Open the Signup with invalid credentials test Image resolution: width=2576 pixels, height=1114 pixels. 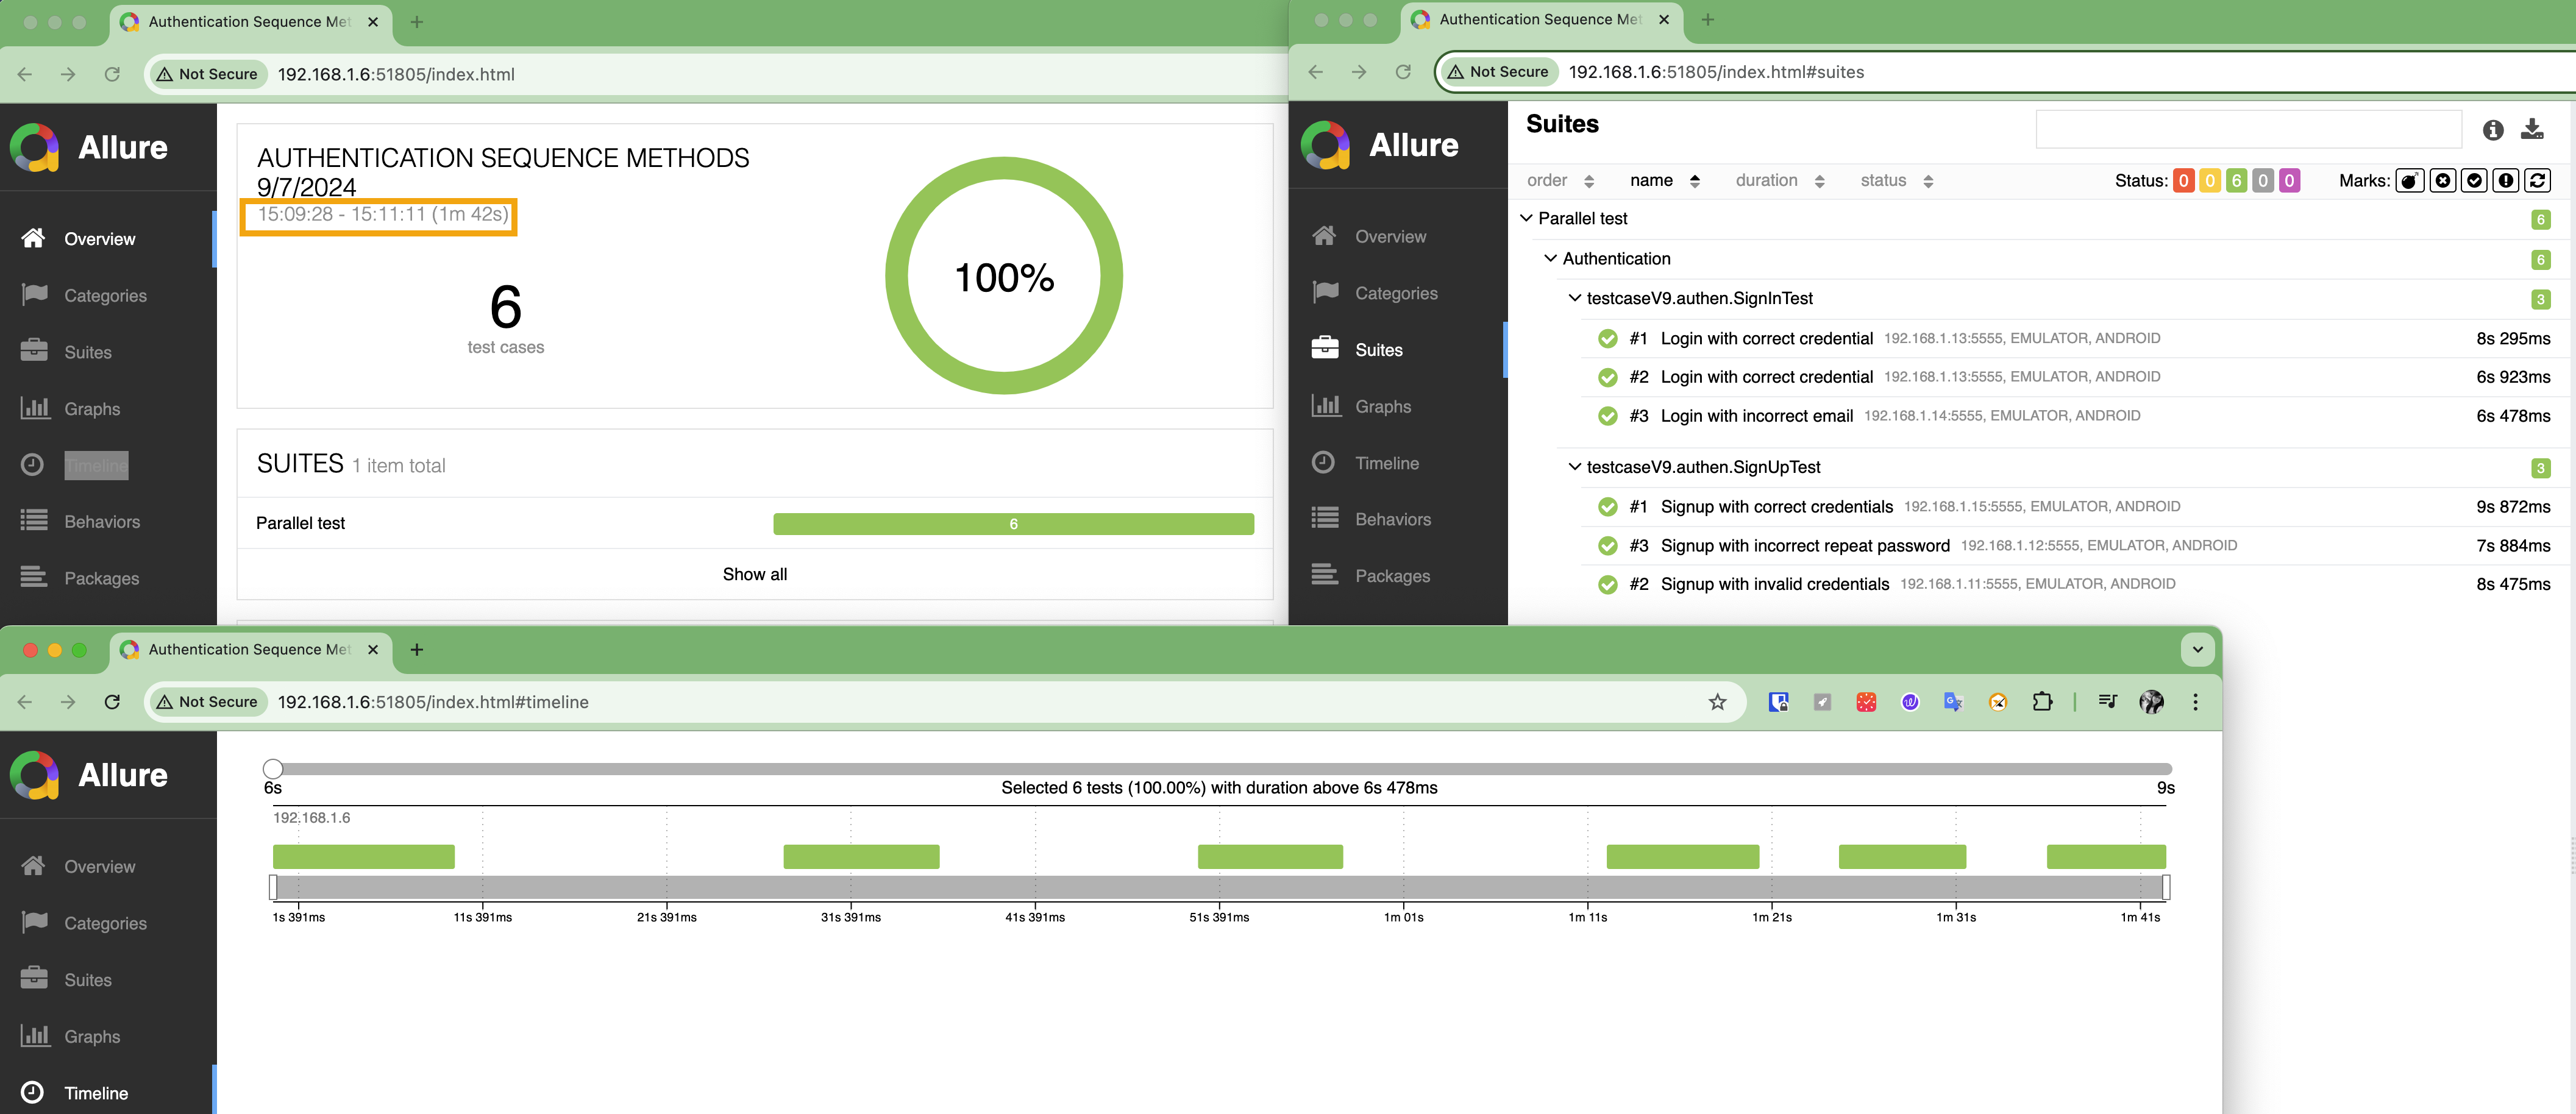pyautogui.click(x=1774, y=584)
